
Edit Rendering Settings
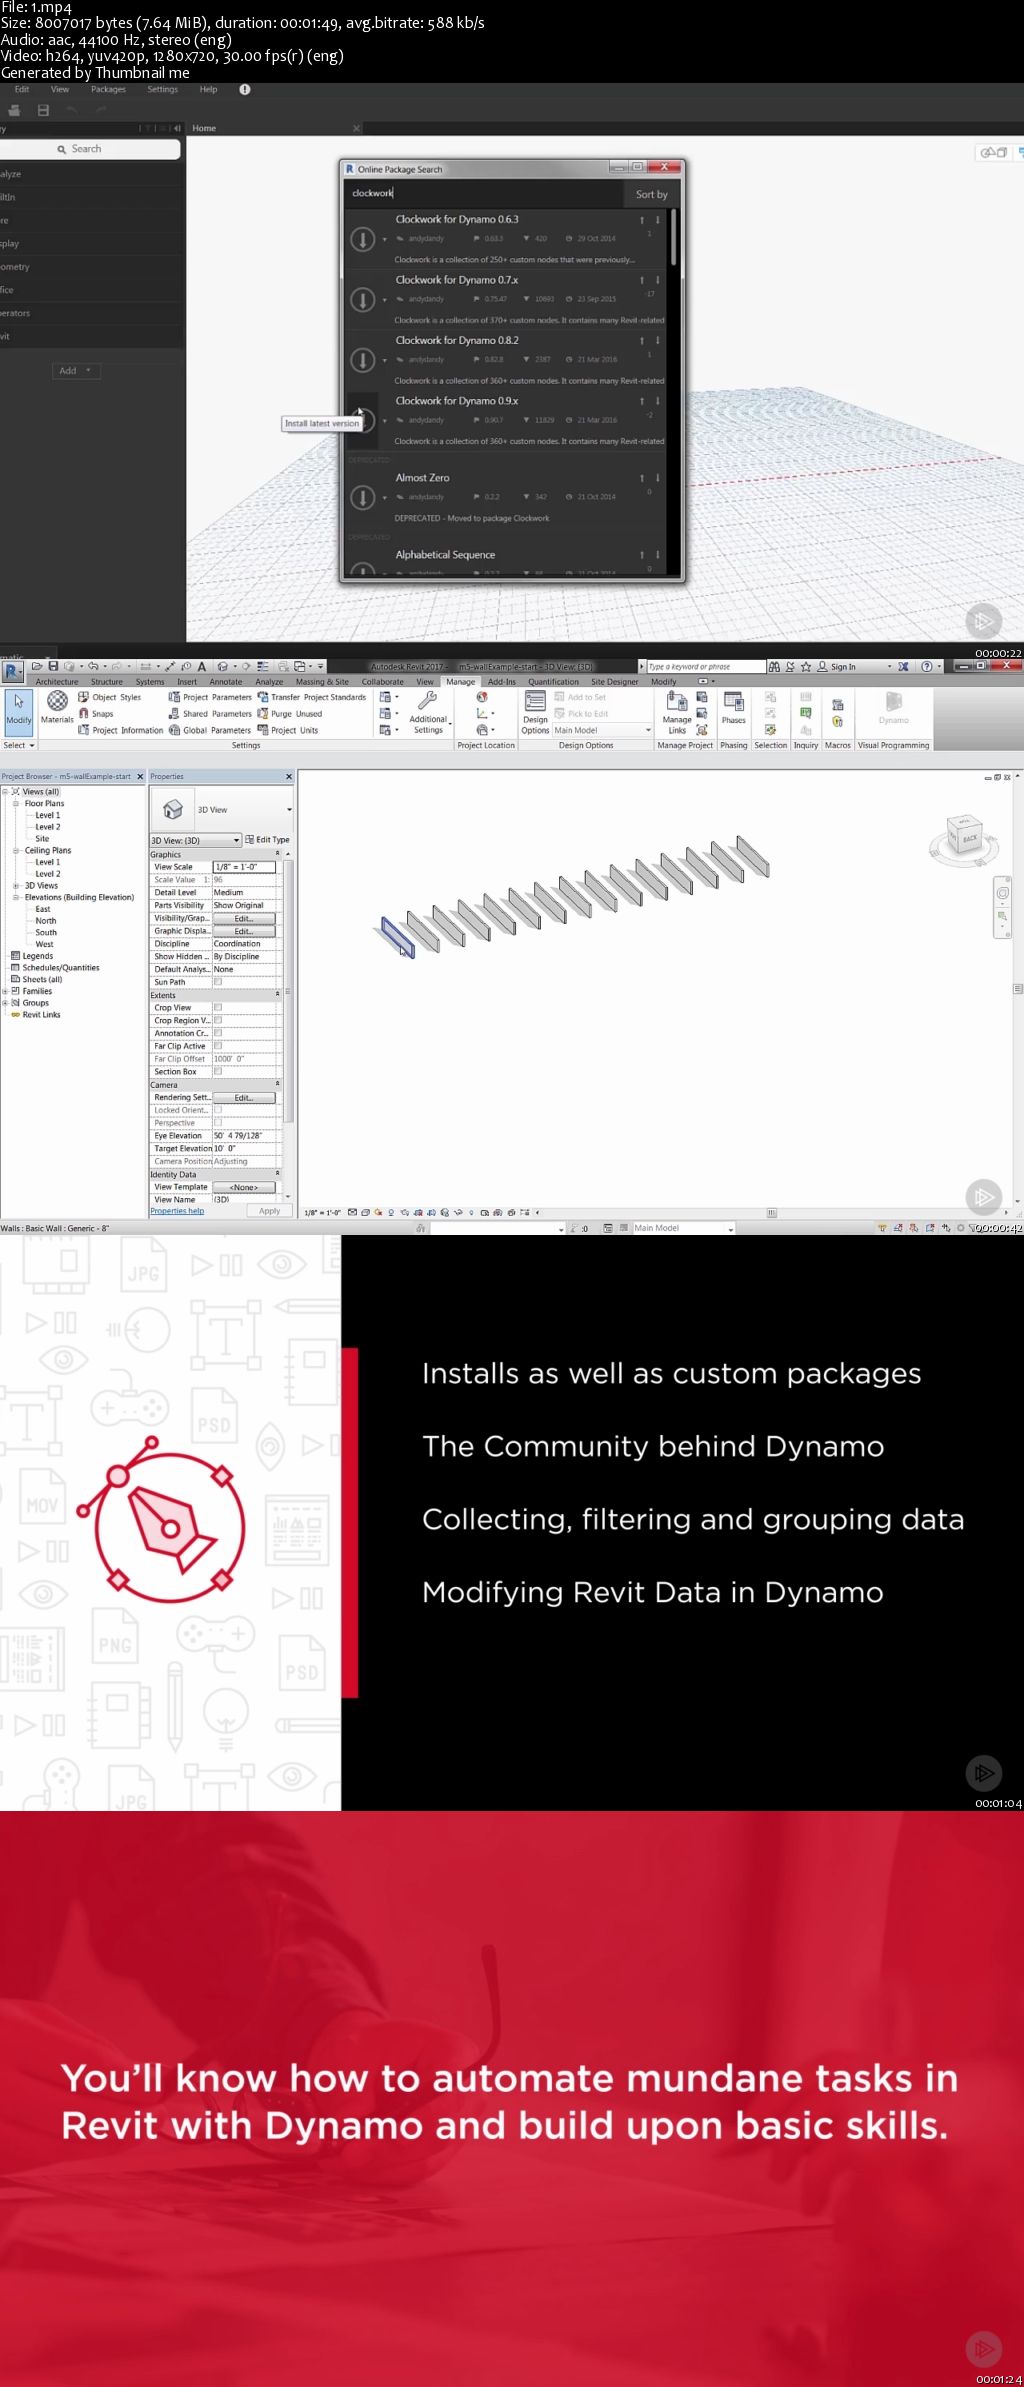click(244, 1098)
